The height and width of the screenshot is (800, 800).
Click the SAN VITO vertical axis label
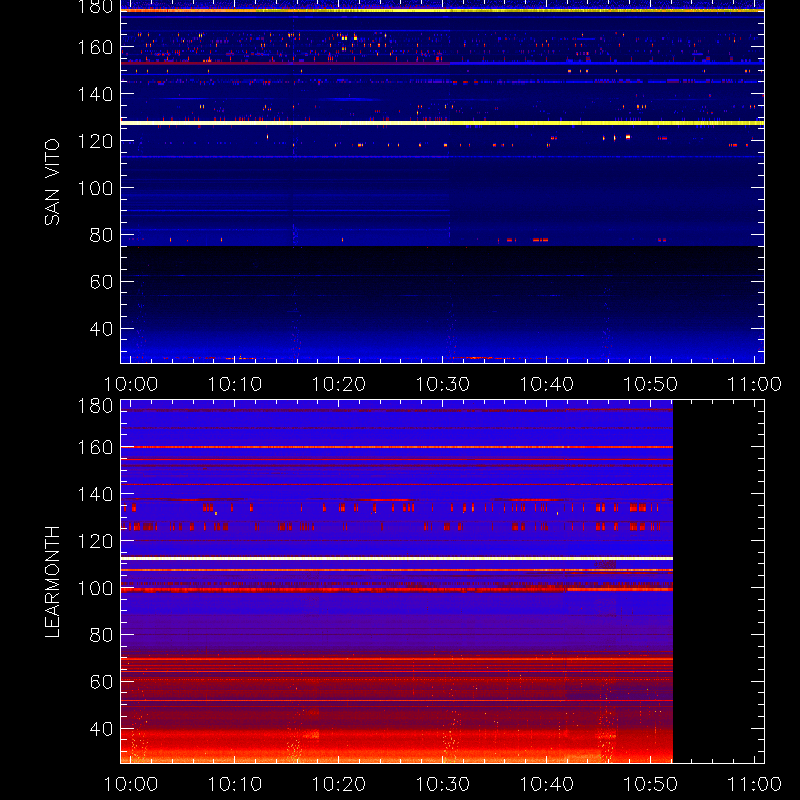52,182
